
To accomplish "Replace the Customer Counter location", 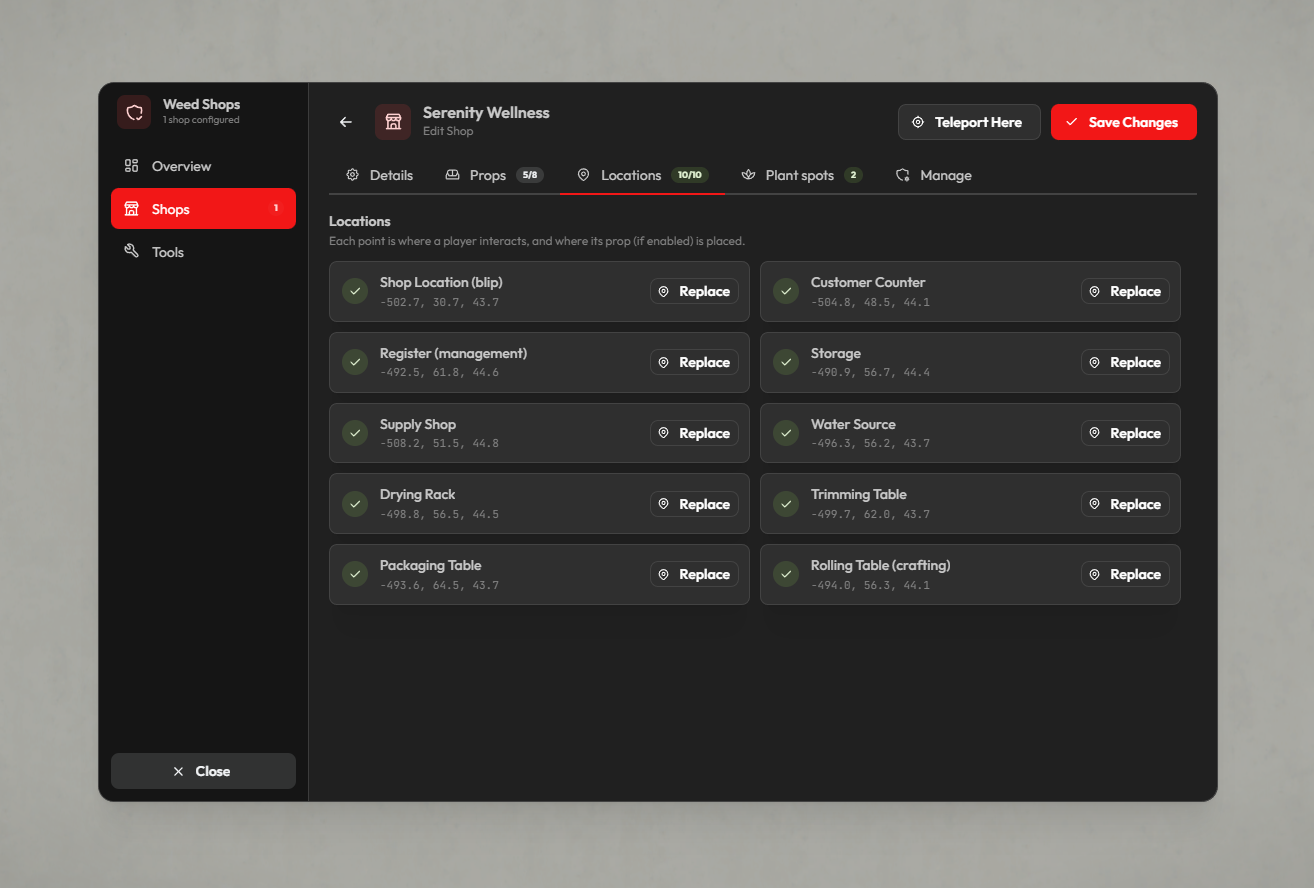I will (1125, 291).
